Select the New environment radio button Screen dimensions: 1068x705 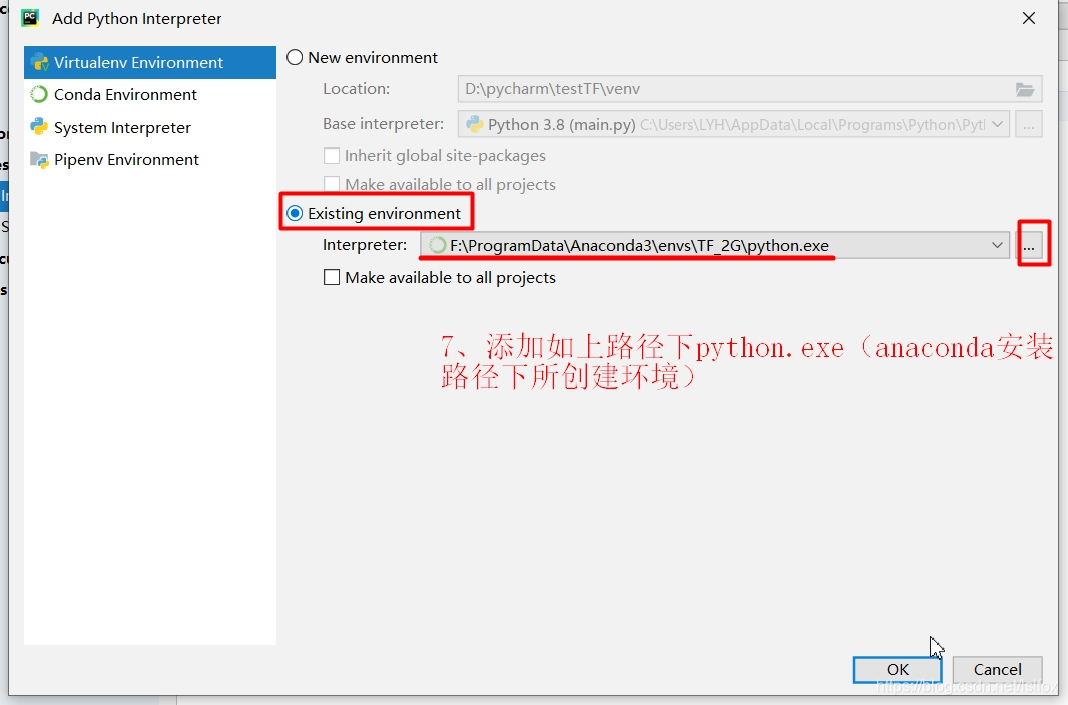(294, 57)
